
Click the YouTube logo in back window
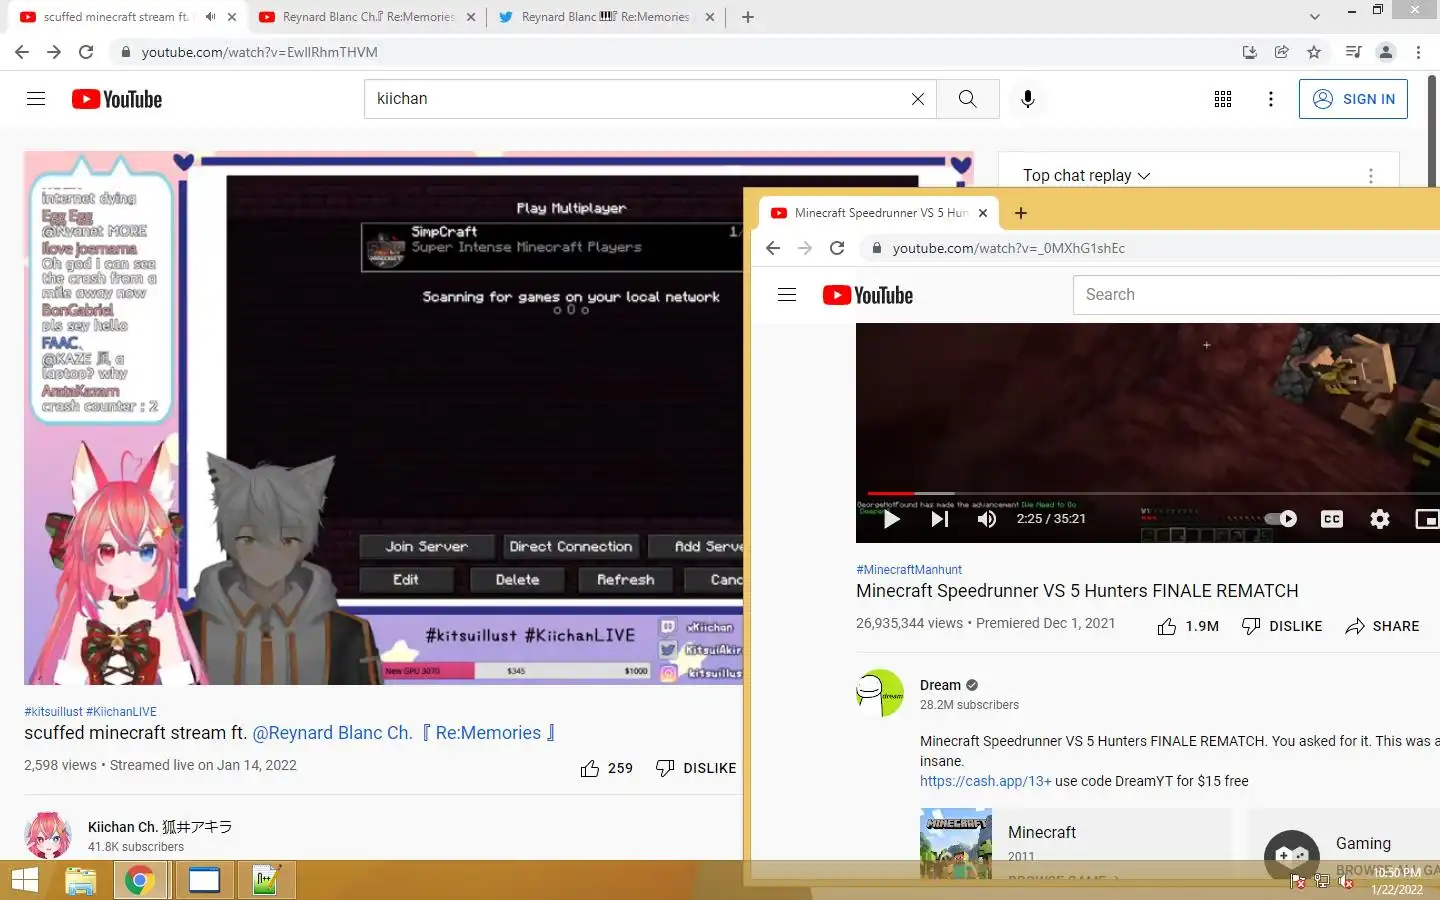click(117, 99)
